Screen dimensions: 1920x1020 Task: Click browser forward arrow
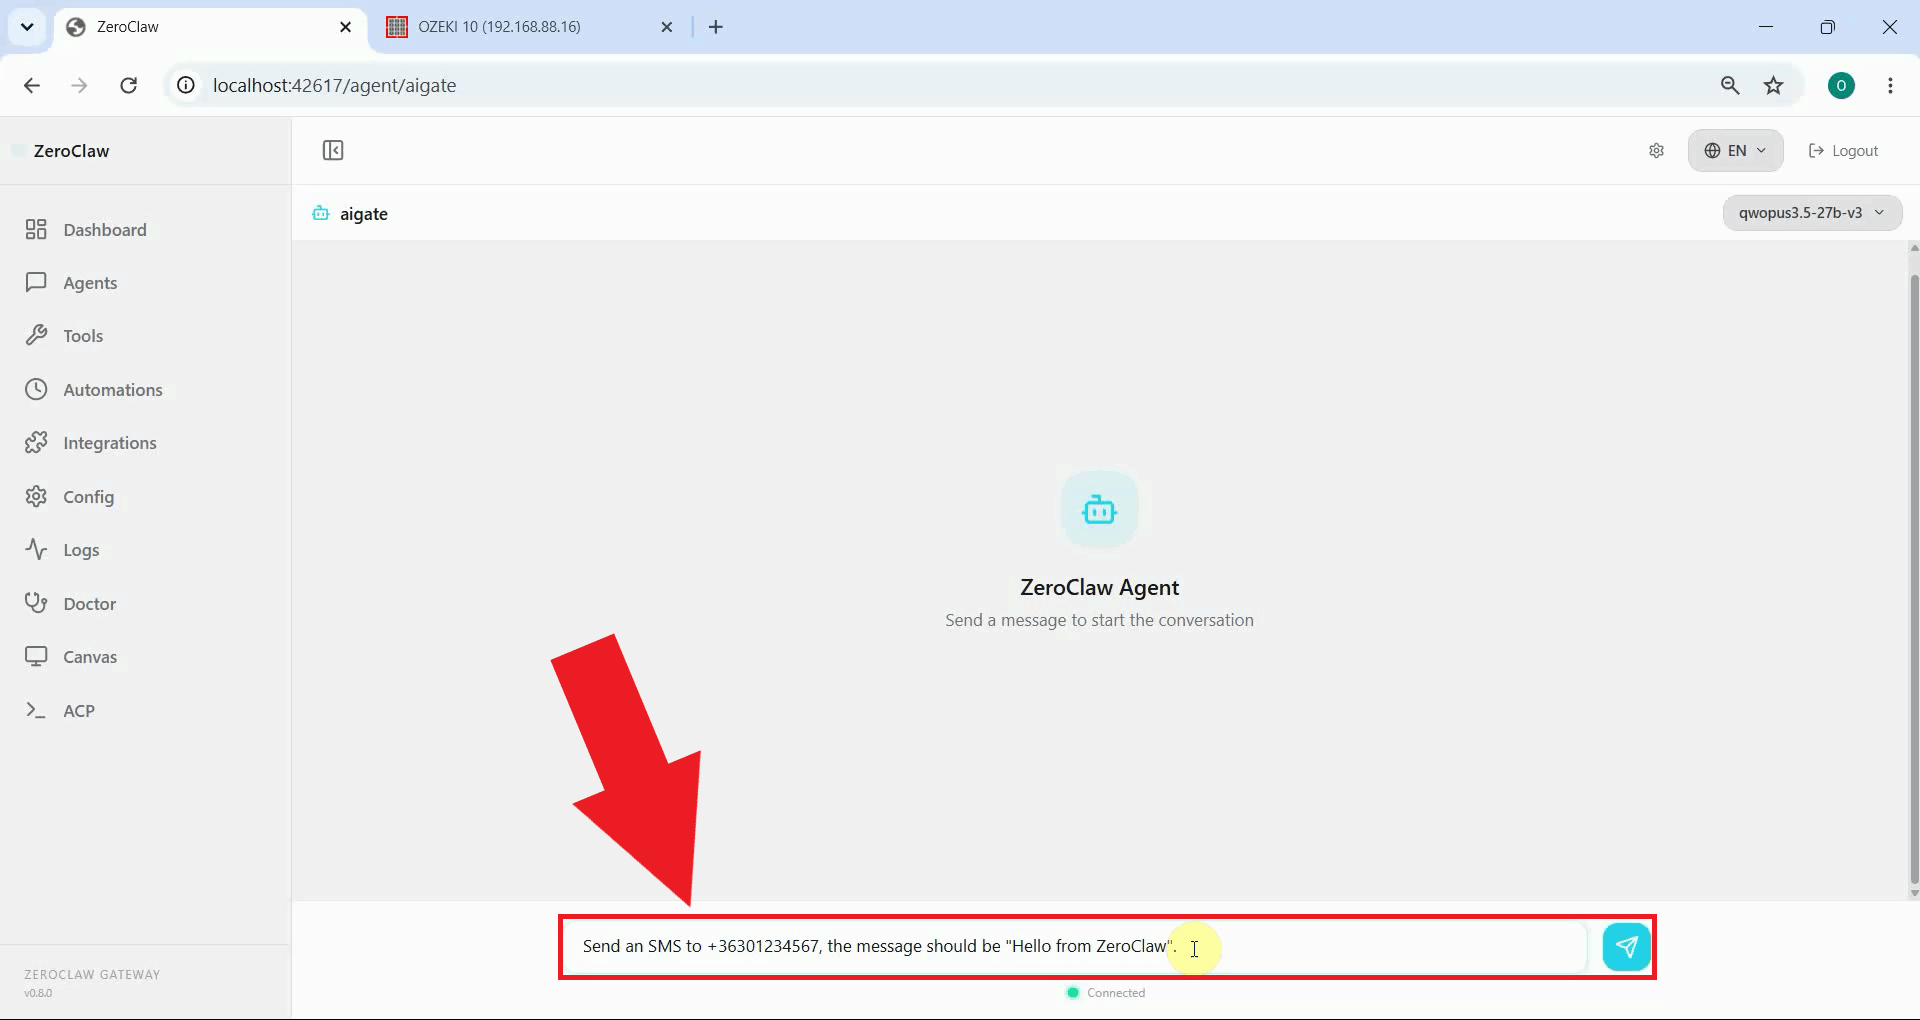(x=79, y=85)
